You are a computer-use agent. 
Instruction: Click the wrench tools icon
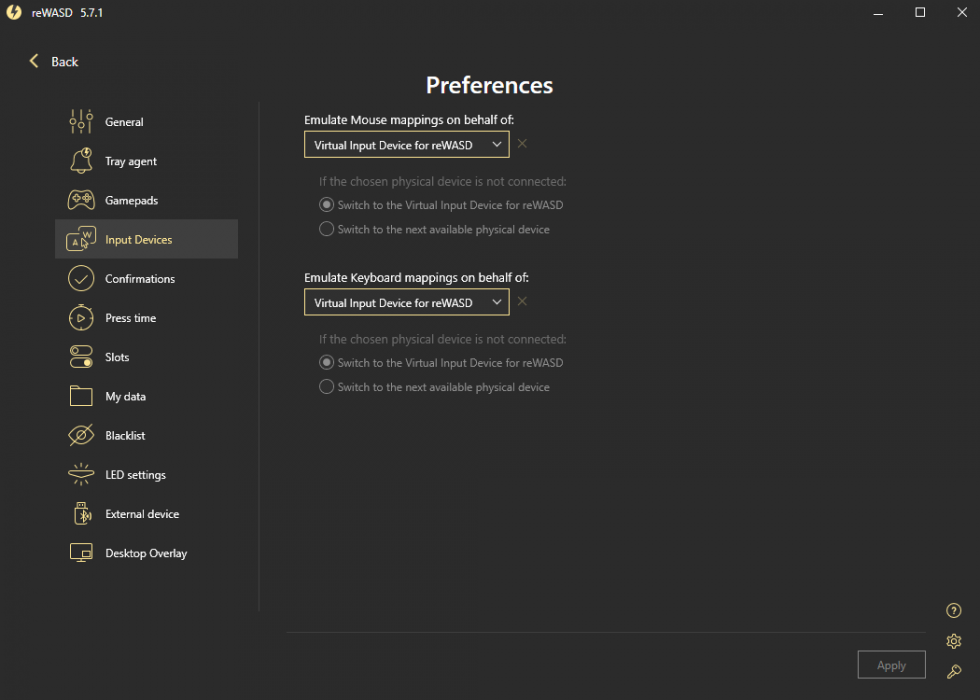click(x=954, y=672)
